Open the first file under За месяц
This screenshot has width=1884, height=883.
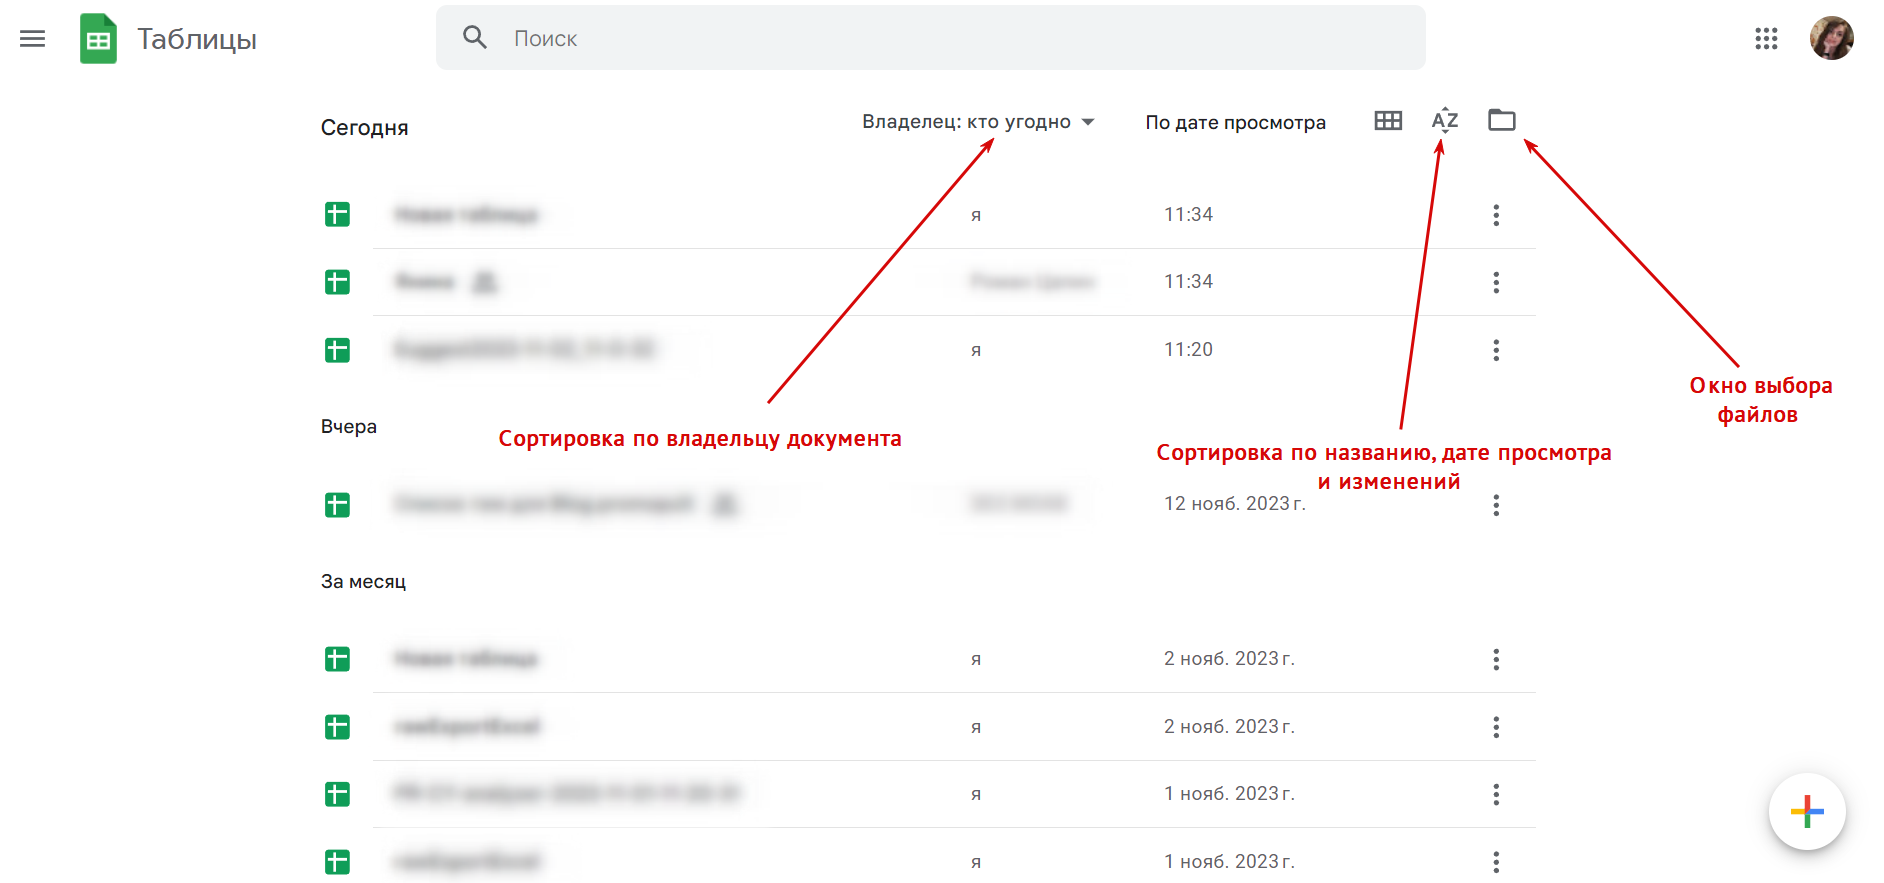click(x=466, y=659)
